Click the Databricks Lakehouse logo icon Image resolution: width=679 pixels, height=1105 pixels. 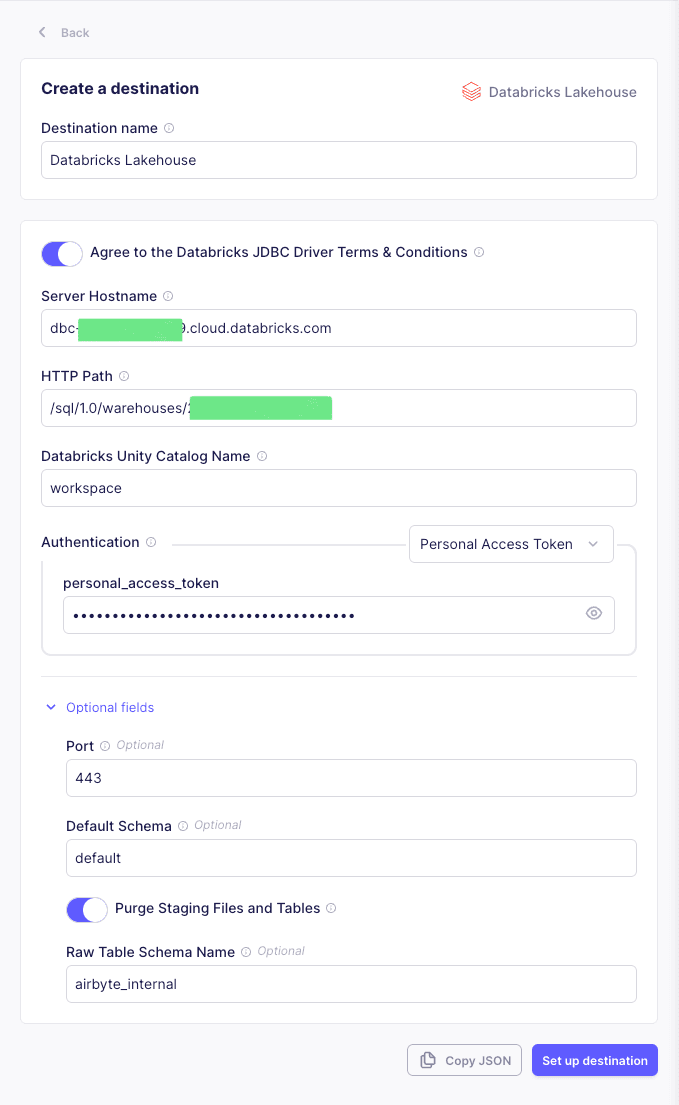pyautogui.click(x=470, y=91)
